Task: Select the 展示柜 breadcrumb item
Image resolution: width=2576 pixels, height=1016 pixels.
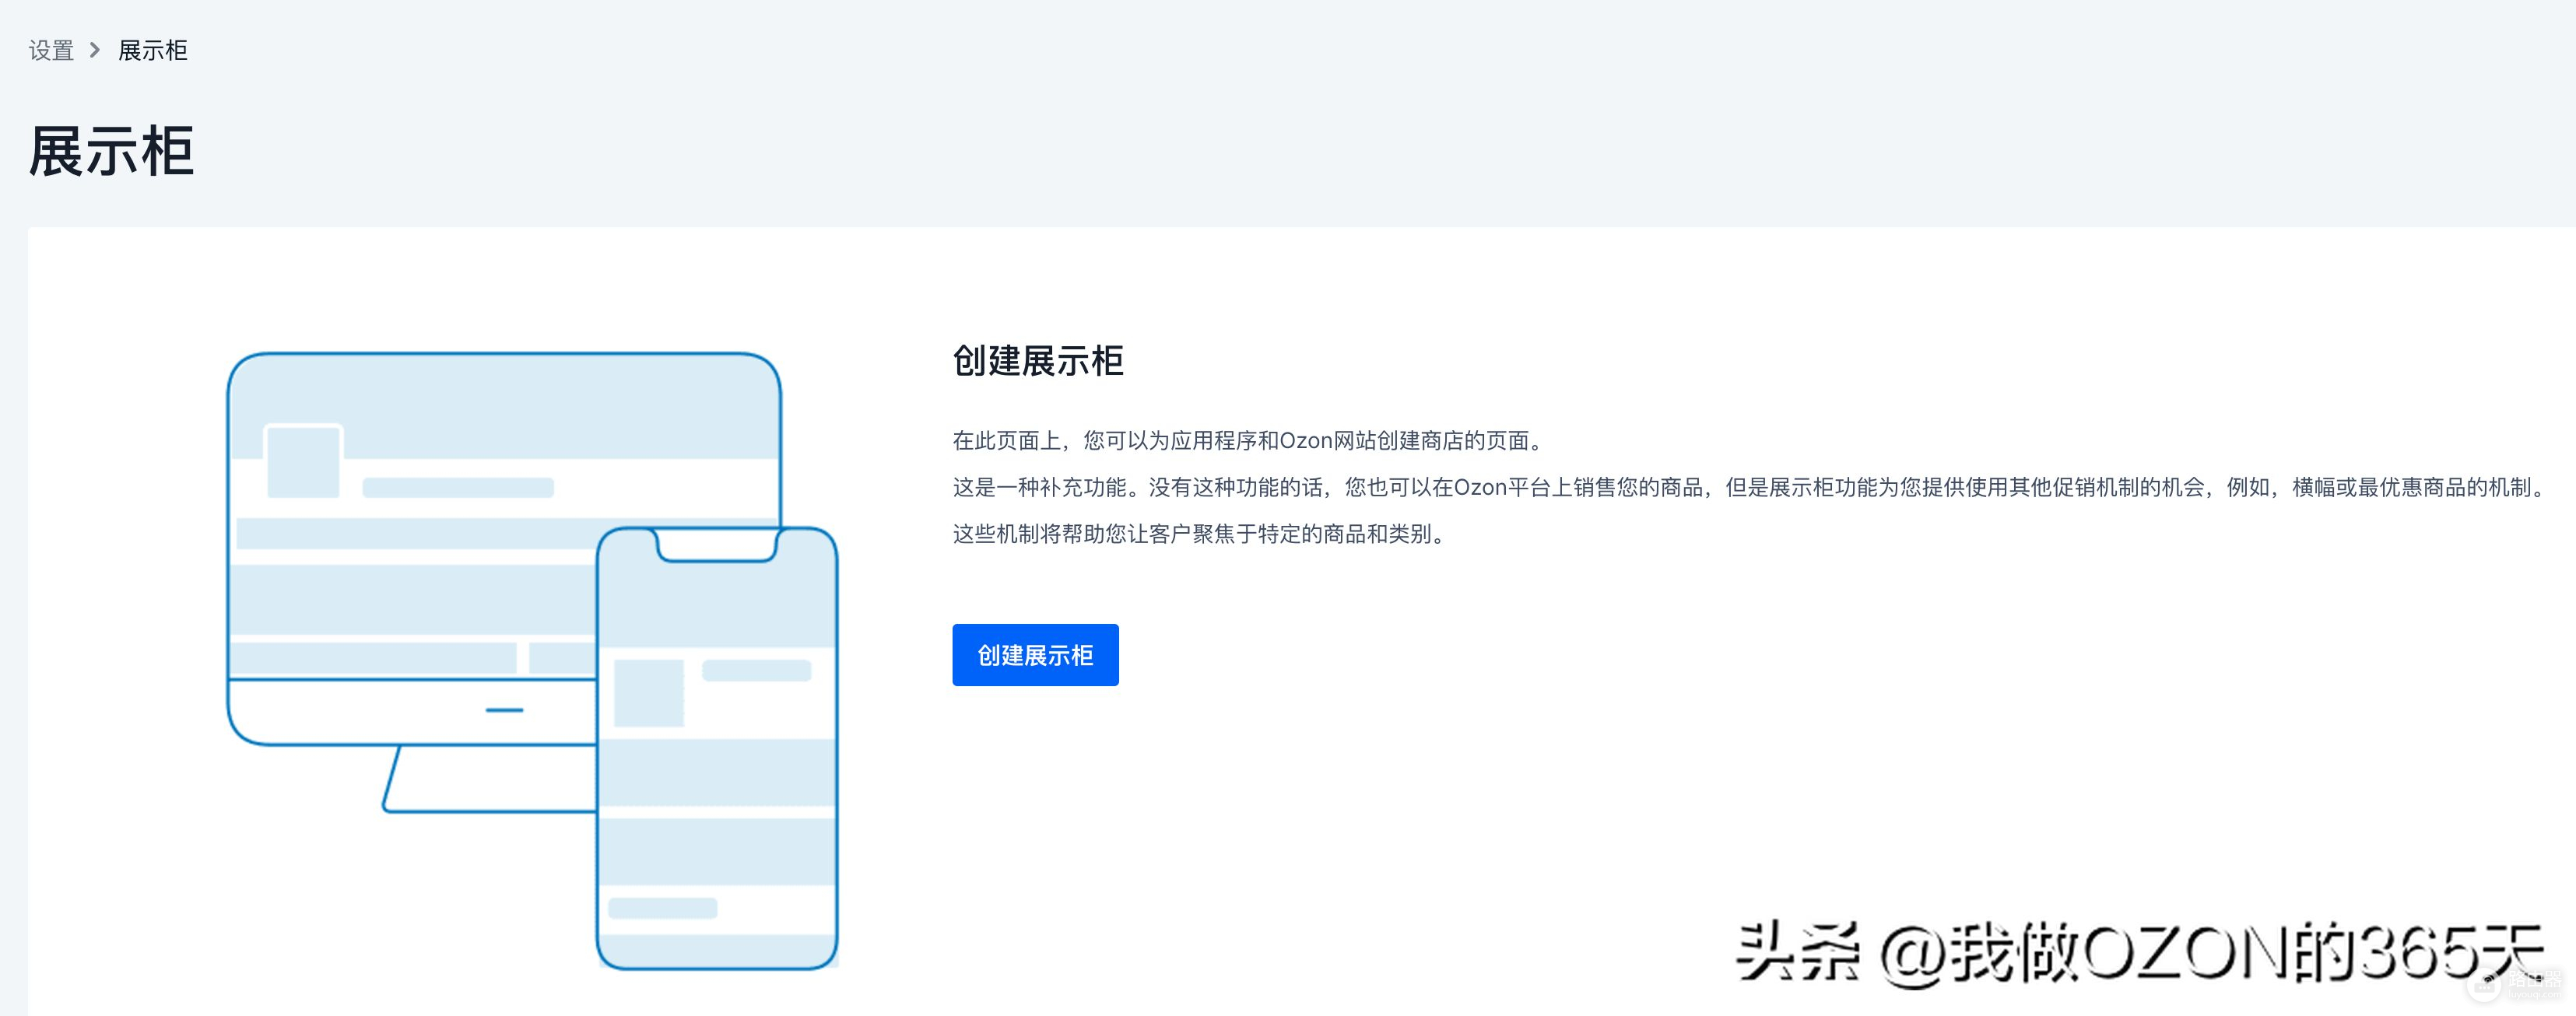Action: 153,50
